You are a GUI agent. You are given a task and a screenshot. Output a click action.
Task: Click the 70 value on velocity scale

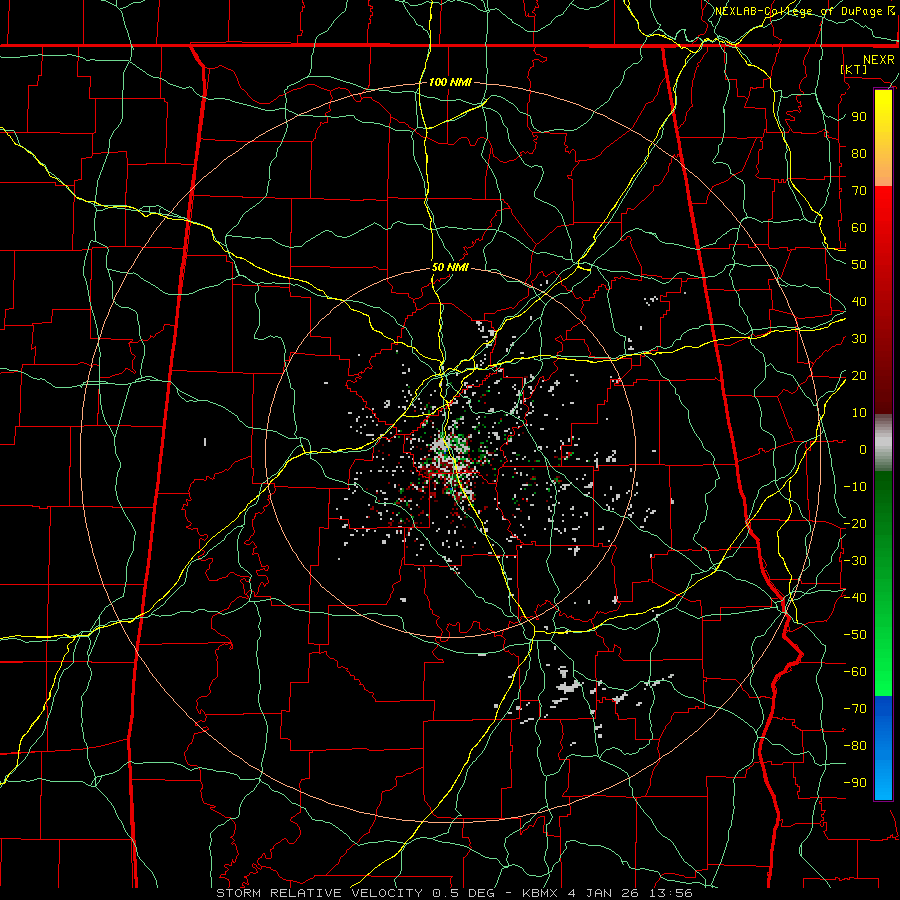click(x=859, y=191)
